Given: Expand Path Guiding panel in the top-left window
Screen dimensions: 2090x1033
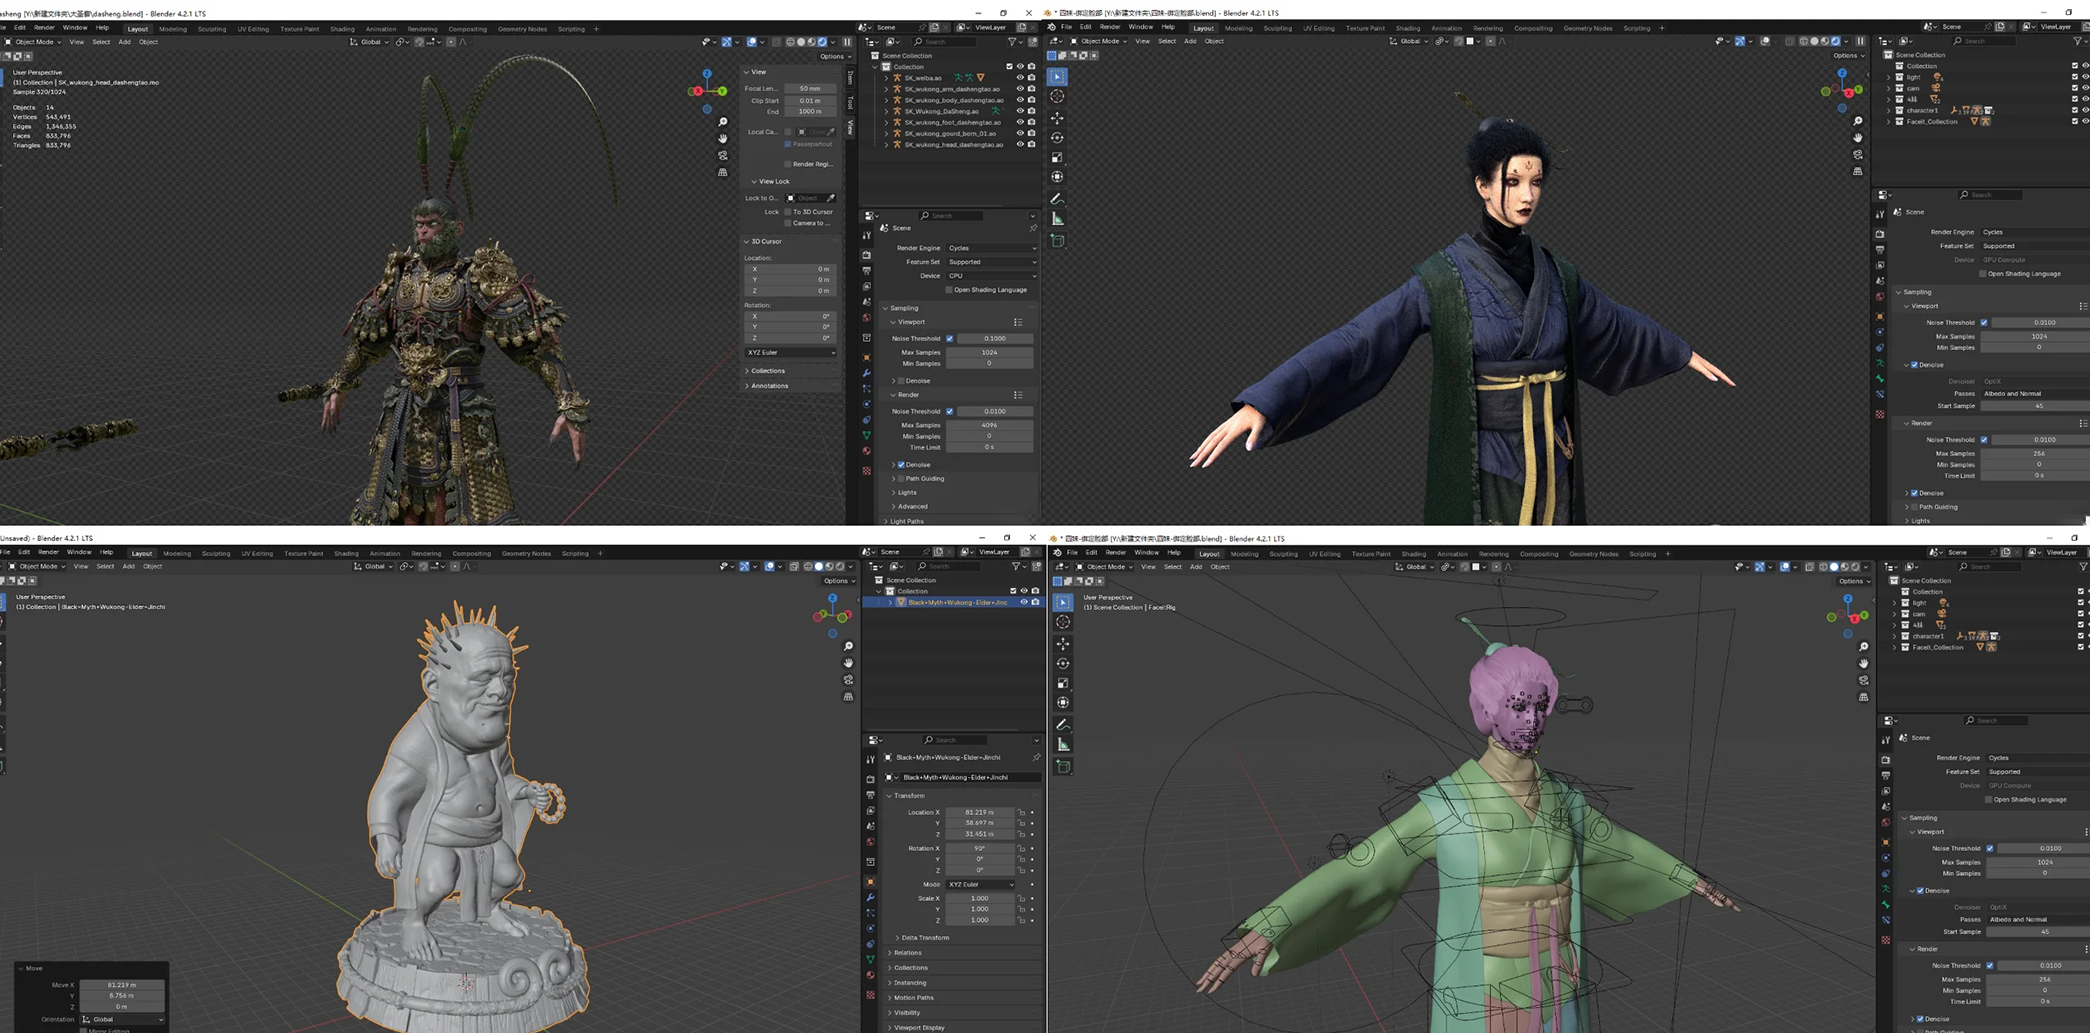Looking at the screenshot, I should coord(893,479).
